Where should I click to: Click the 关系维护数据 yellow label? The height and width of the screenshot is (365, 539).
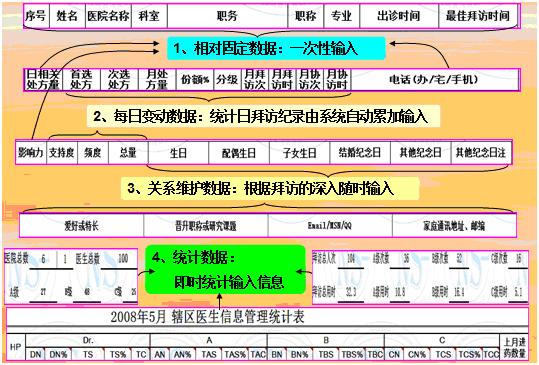click(270, 188)
